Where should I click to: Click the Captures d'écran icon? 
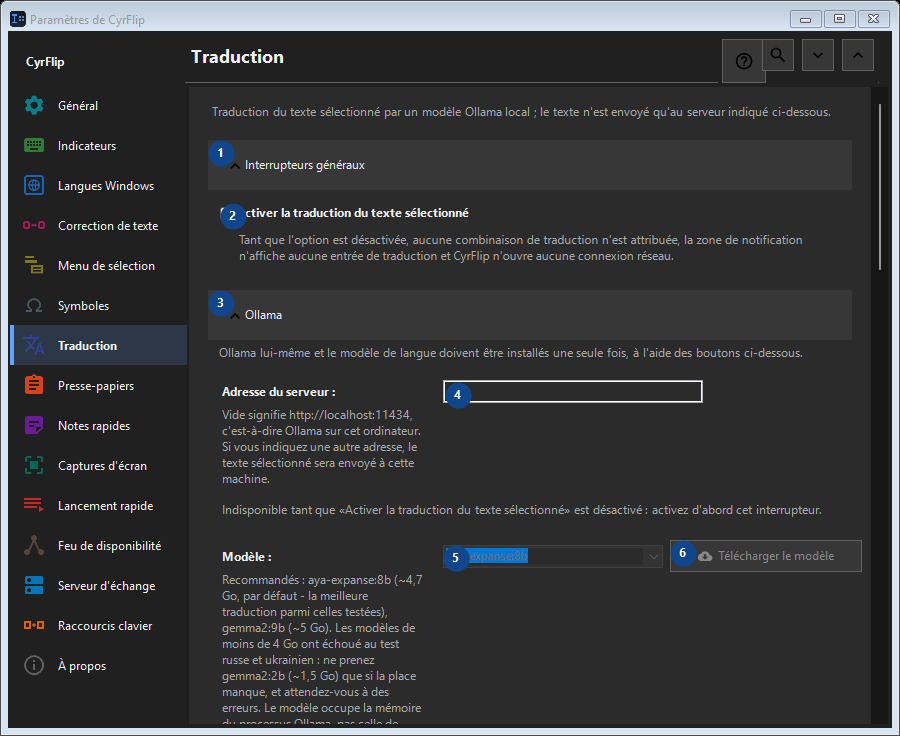pos(34,466)
